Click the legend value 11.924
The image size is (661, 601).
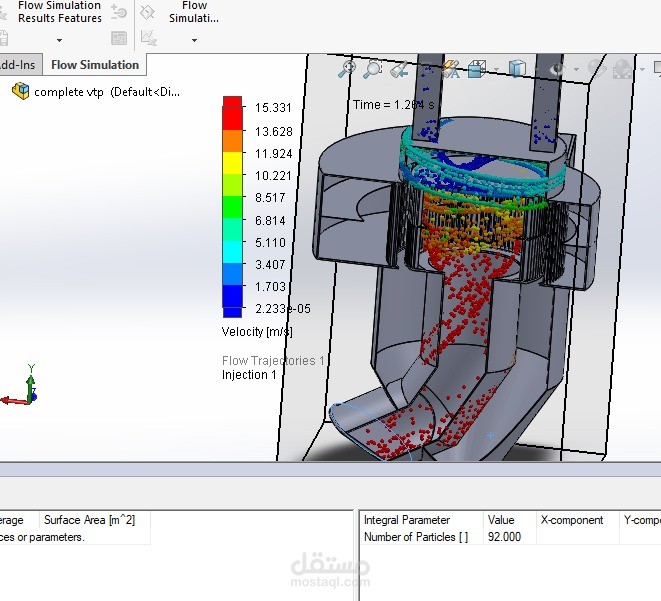(x=274, y=154)
